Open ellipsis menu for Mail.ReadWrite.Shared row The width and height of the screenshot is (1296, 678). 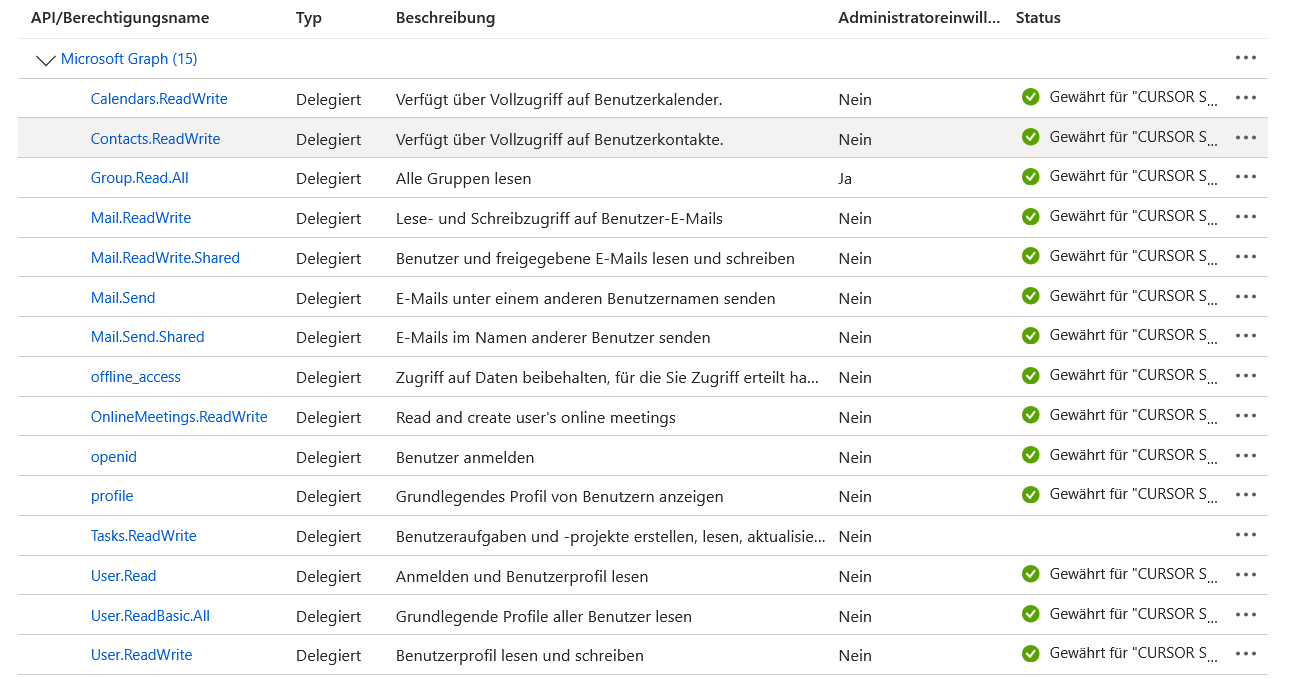point(1245,256)
